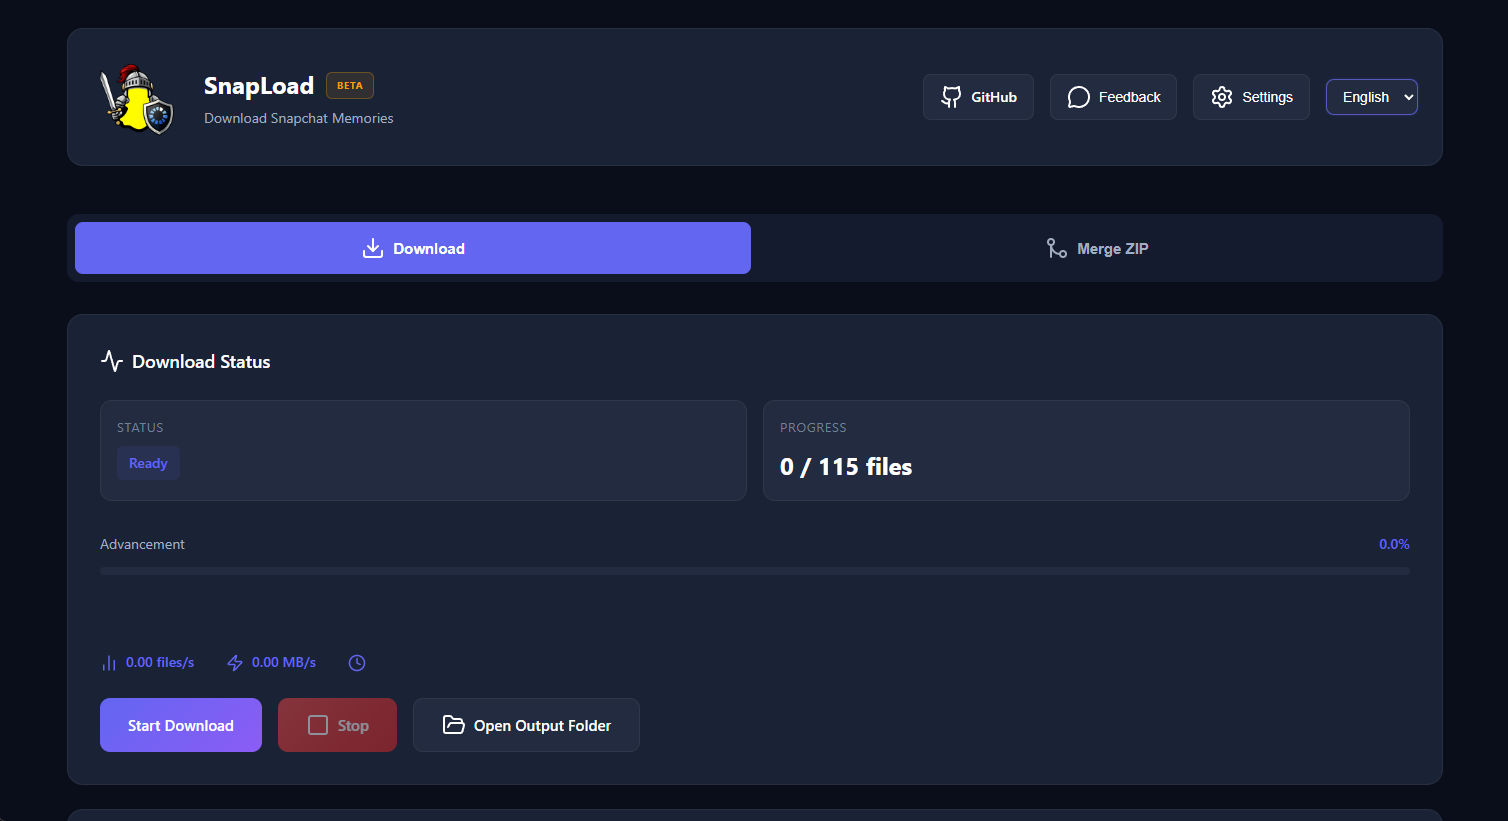Click the elapsed time clock icon

pos(357,663)
